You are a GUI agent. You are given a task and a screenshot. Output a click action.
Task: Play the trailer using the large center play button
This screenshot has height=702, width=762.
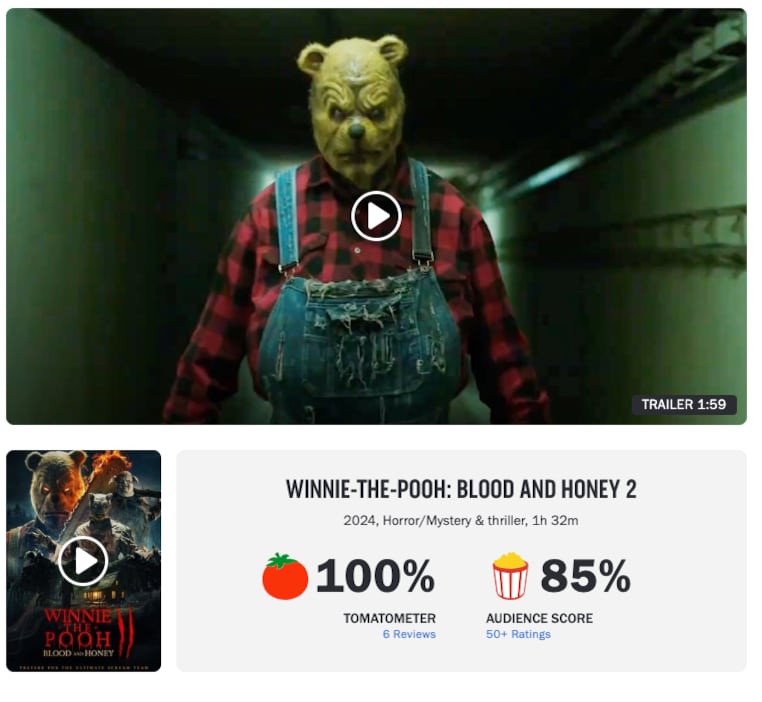click(x=376, y=216)
